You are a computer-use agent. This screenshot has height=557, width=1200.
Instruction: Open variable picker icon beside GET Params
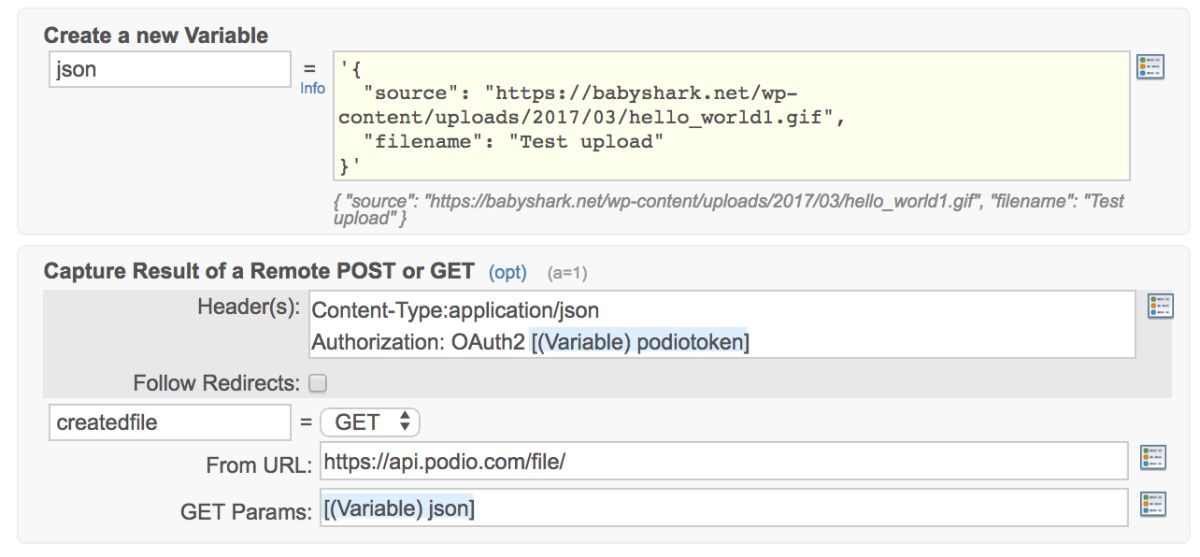click(1153, 504)
